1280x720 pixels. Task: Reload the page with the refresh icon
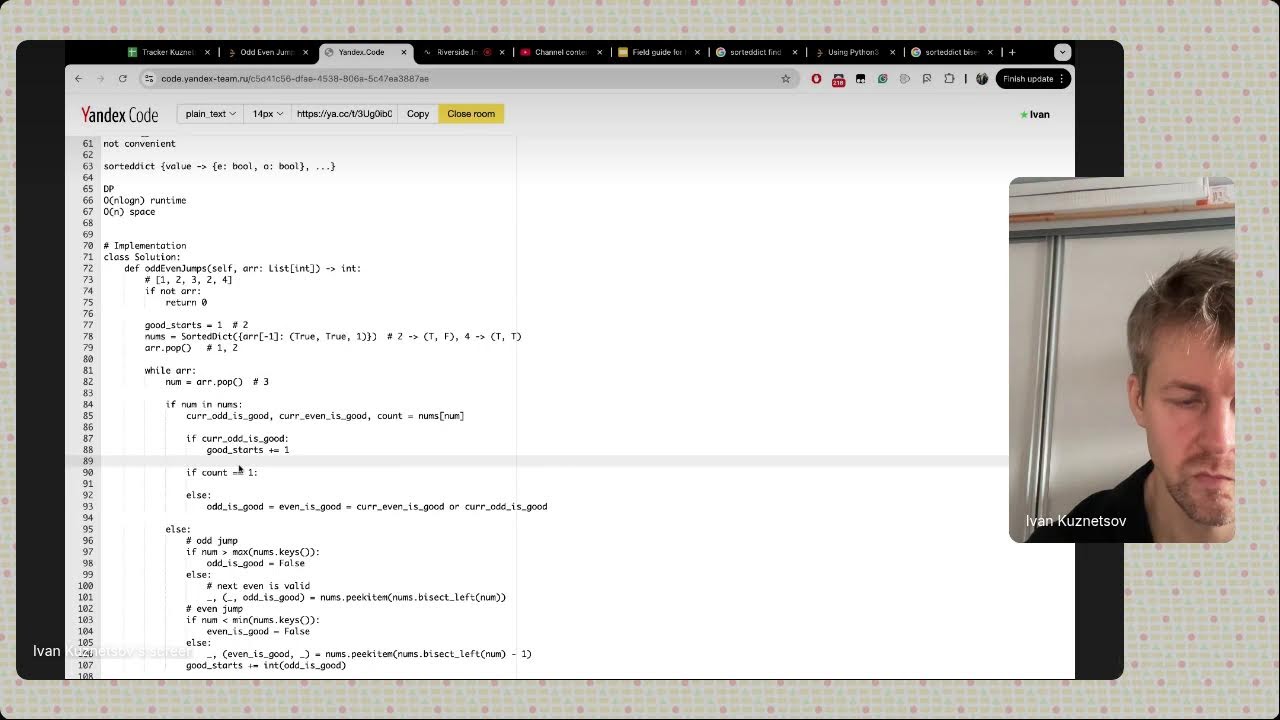click(123, 78)
